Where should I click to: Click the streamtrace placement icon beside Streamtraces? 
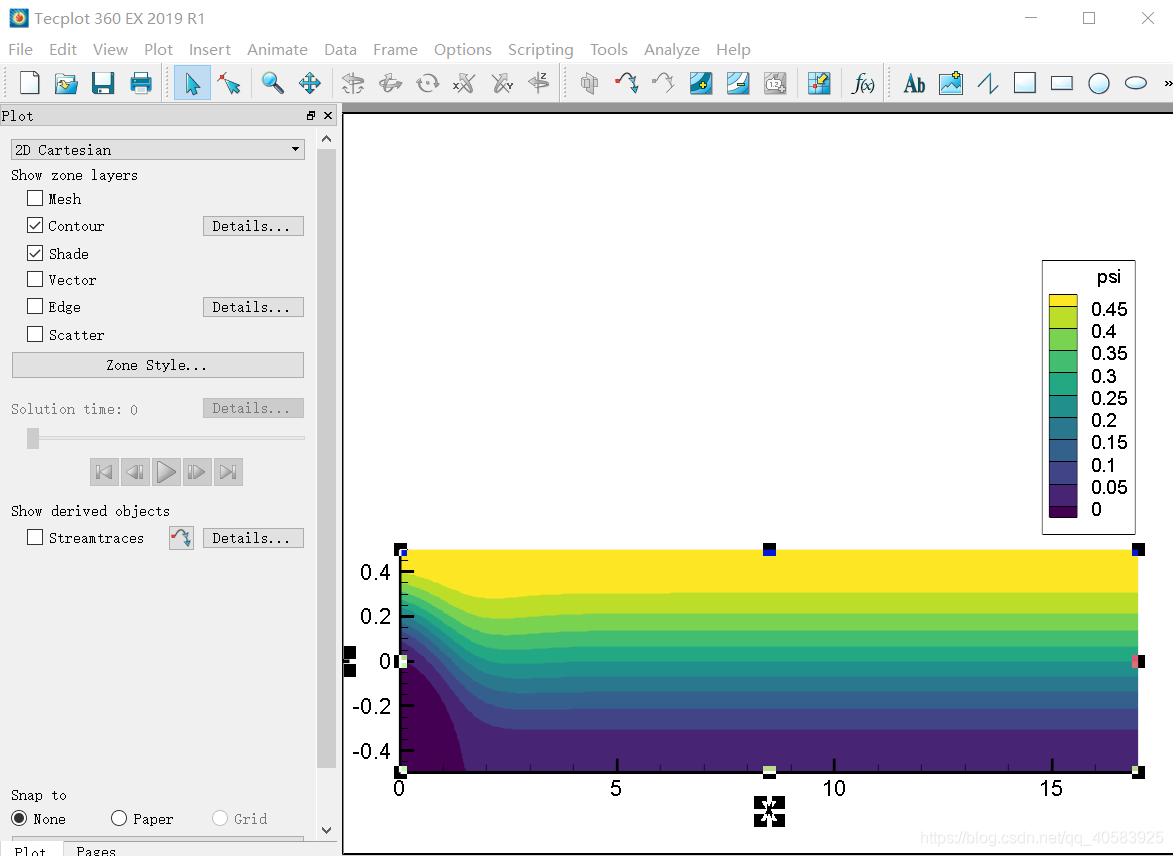pyautogui.click(x=181, y=537)
